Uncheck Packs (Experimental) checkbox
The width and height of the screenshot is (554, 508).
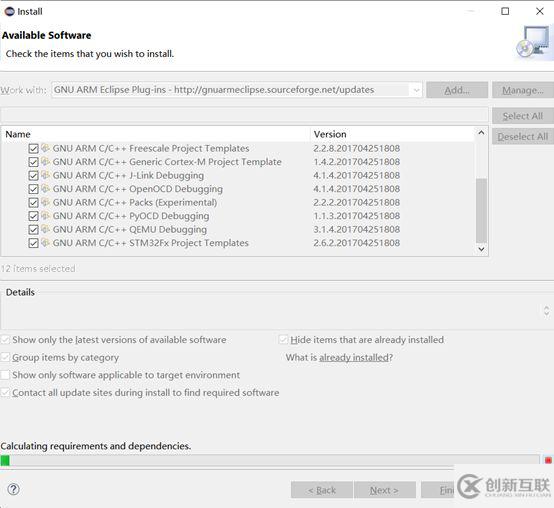(33, 202)
